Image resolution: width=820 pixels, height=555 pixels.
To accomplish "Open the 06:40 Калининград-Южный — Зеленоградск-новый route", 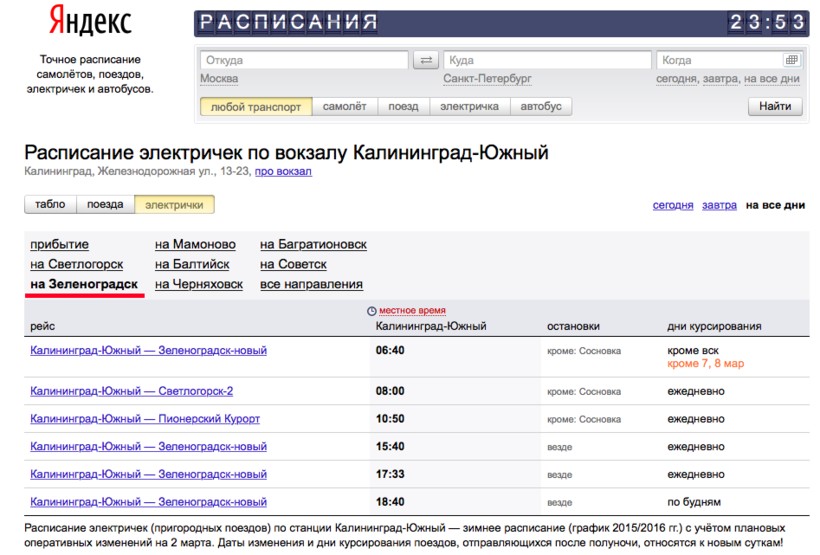I will coord(148,351).
